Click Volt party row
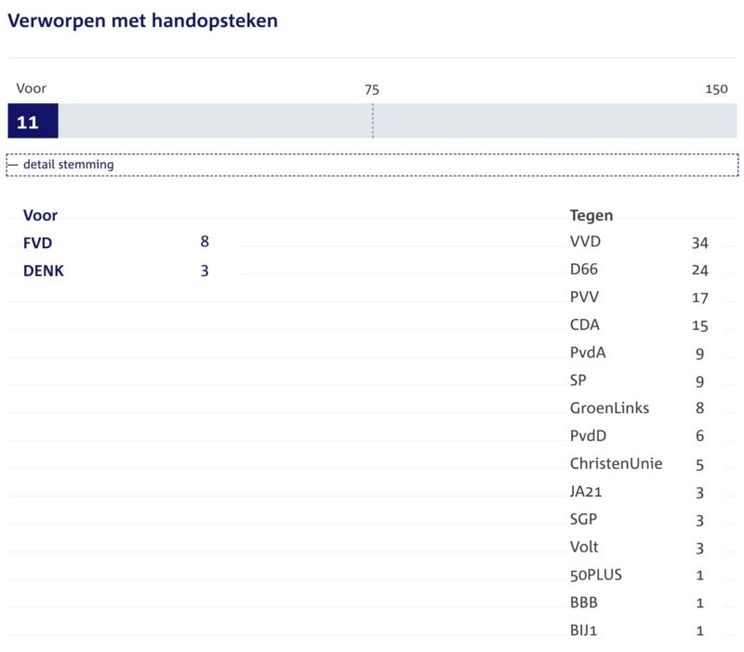 pos(583,547)
